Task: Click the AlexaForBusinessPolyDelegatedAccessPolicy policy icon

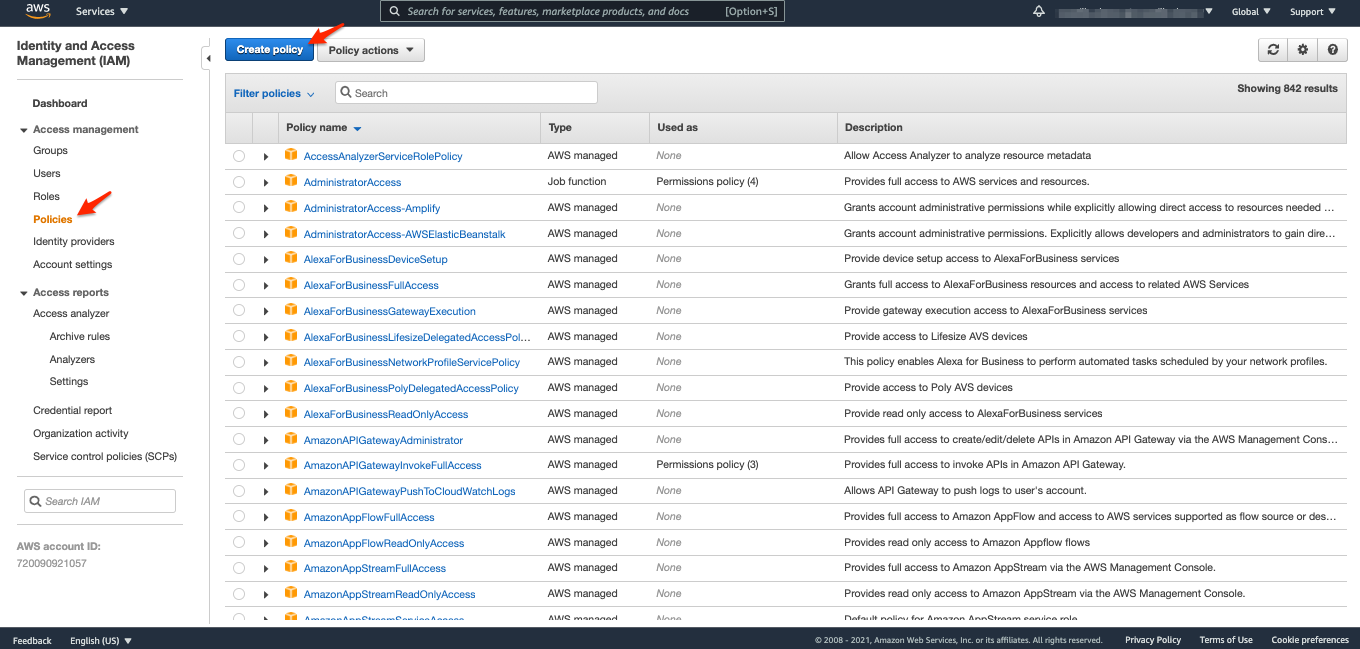Action: tap(291, 387)
